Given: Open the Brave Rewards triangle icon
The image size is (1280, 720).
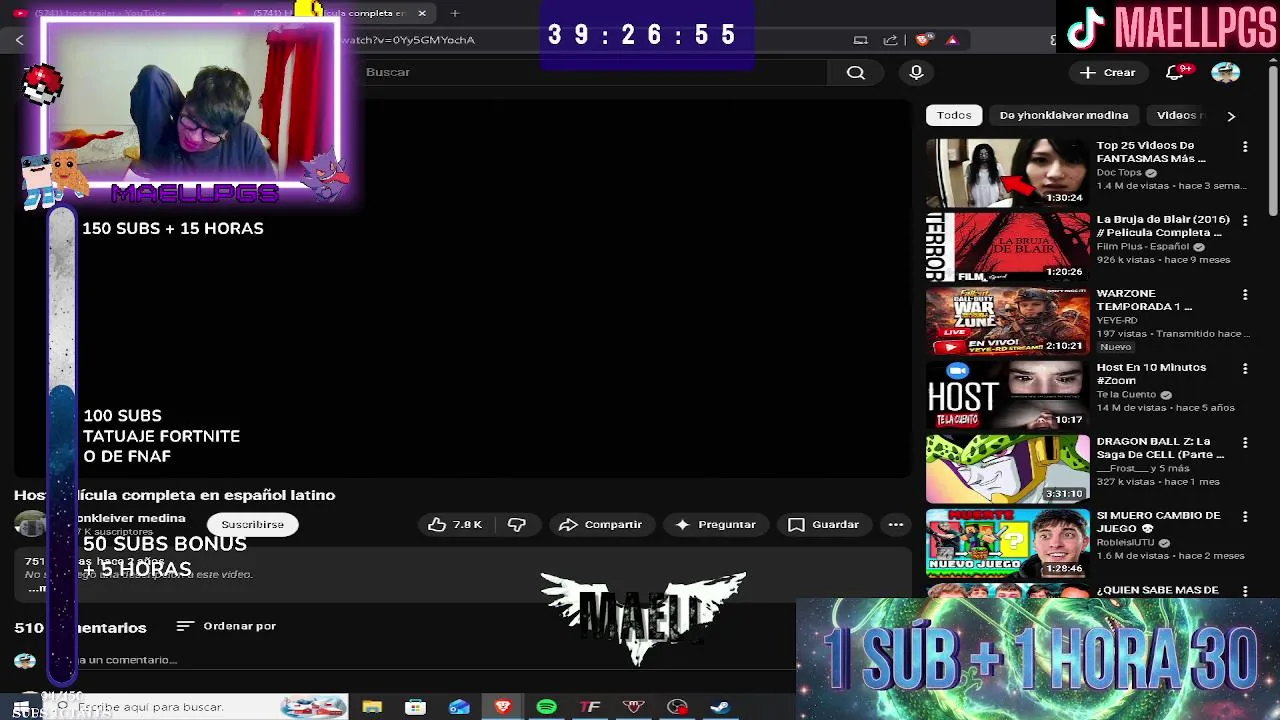Looking at the screenshot, I should click(x=952, y=40).
